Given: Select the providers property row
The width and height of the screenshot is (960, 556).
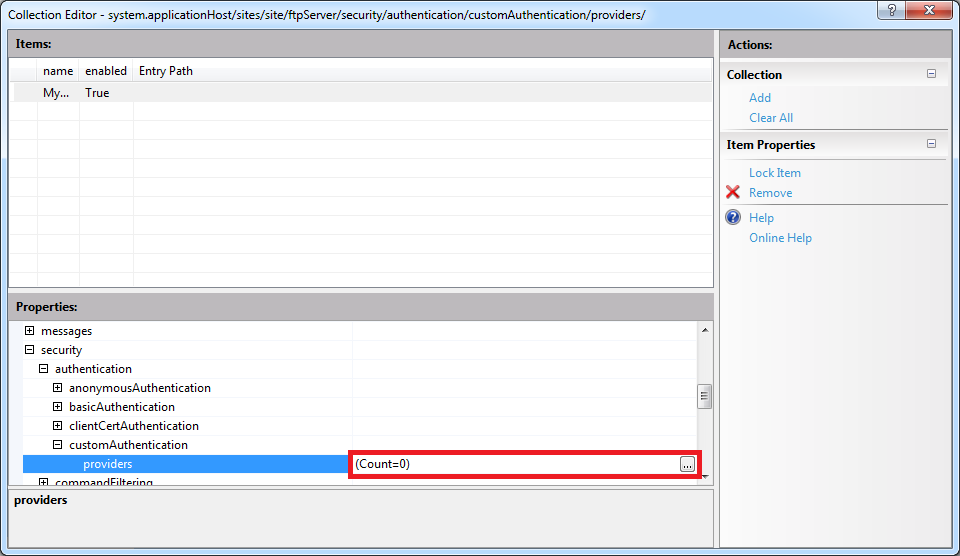Looking at the screenshot, I should (108, 464).
